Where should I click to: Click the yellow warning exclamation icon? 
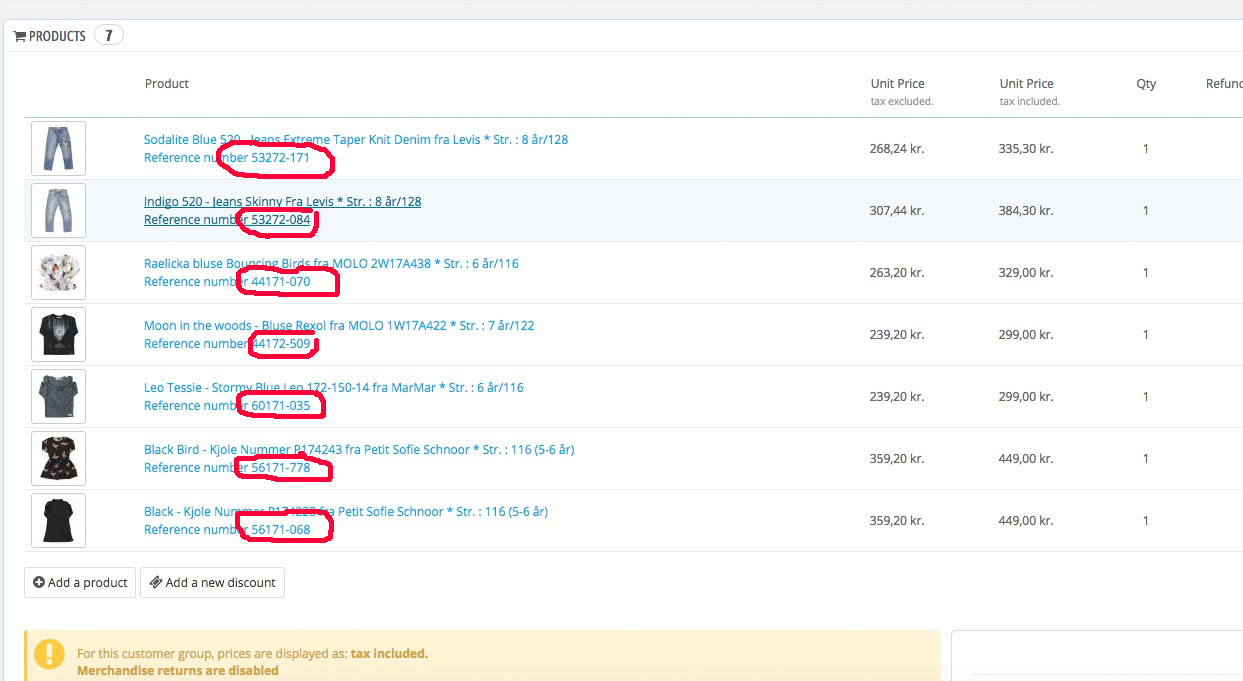(49, 655)
